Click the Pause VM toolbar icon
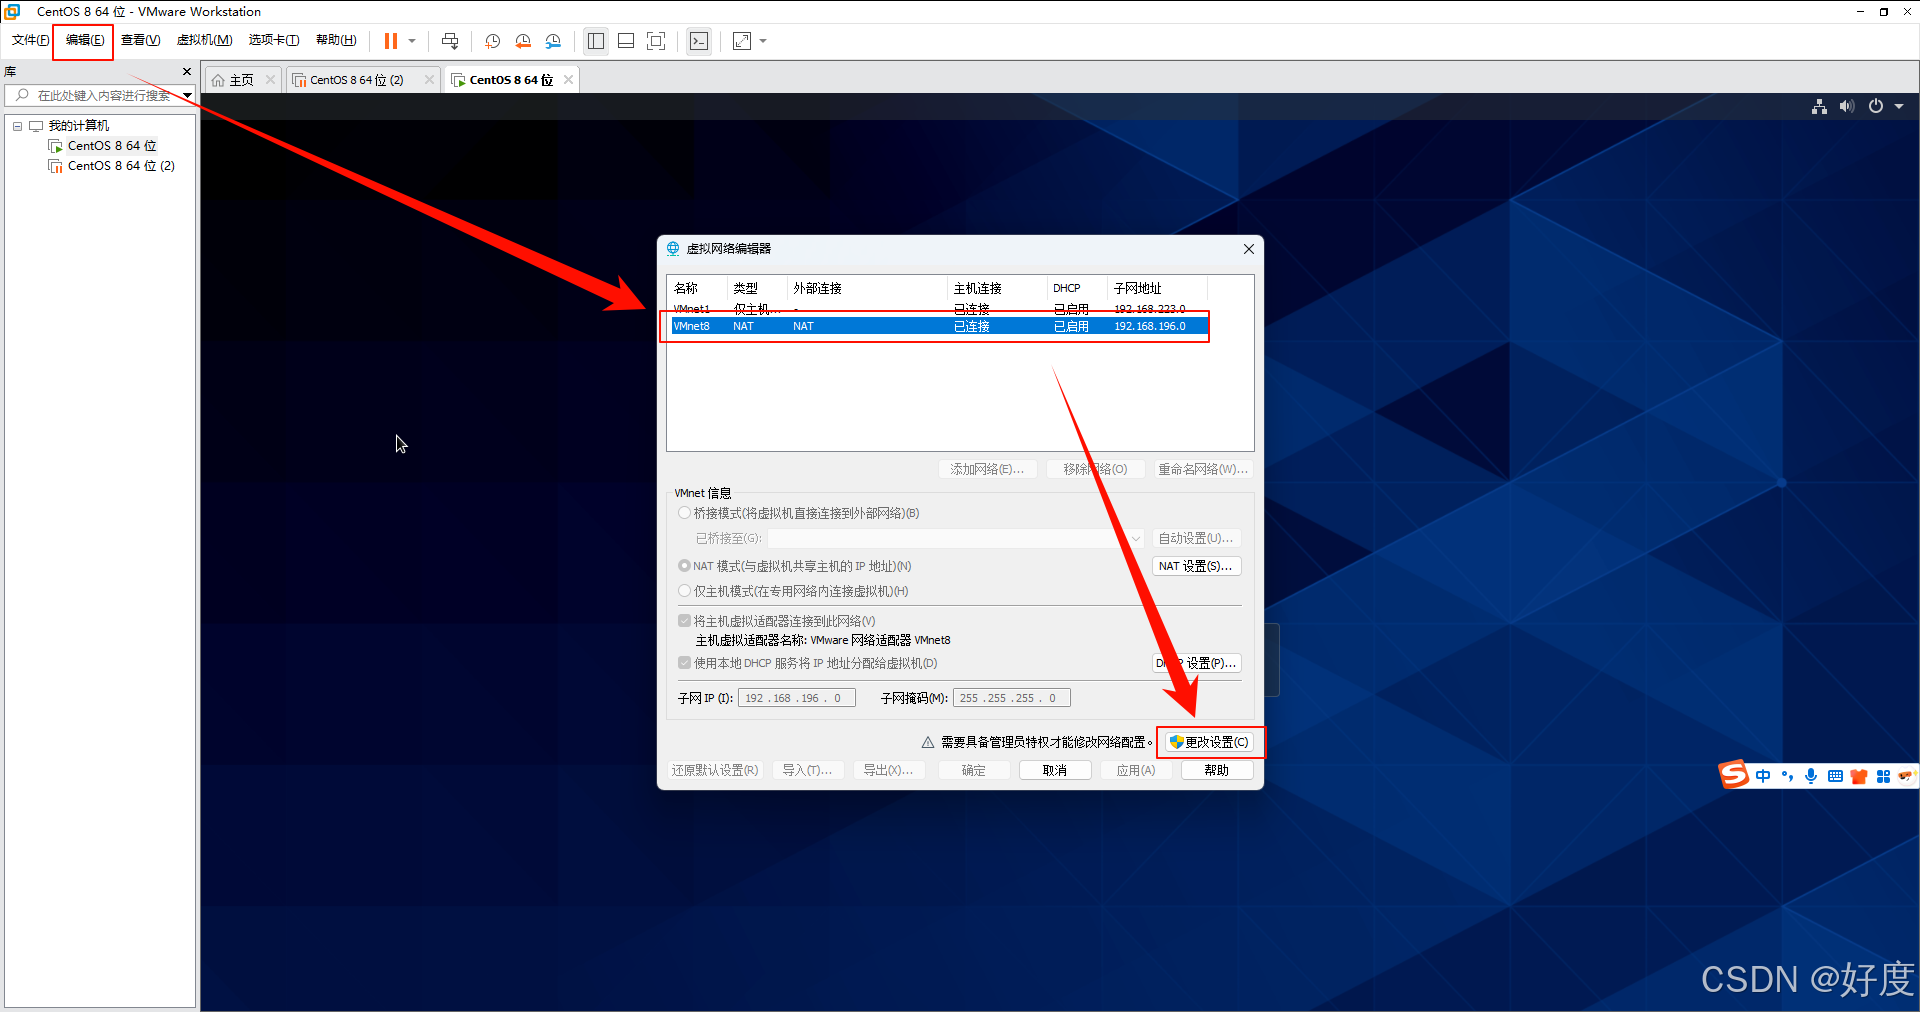 coord(391,41)
